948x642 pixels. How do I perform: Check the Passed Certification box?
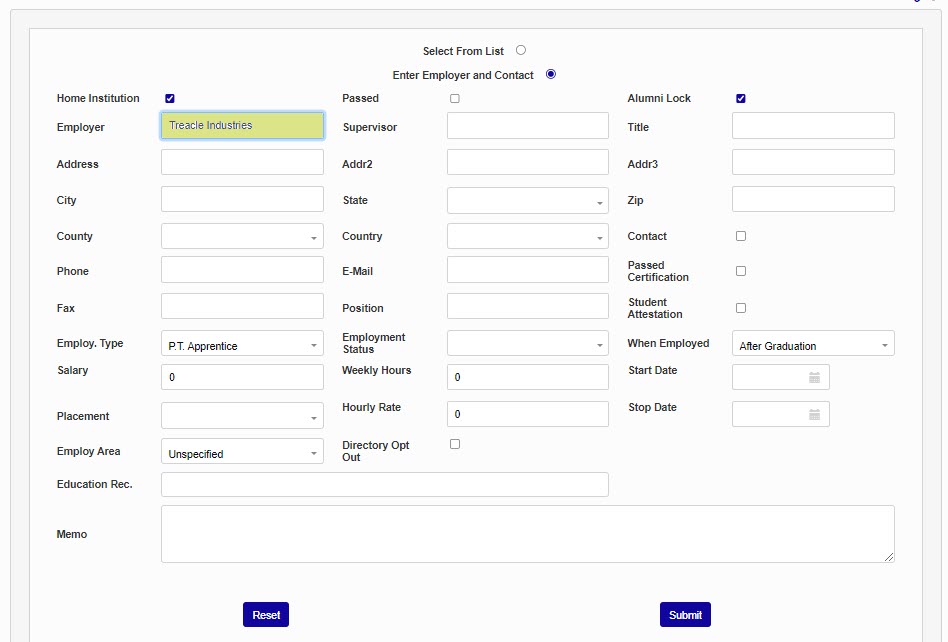pyautogui.click(x=741, y=271)
